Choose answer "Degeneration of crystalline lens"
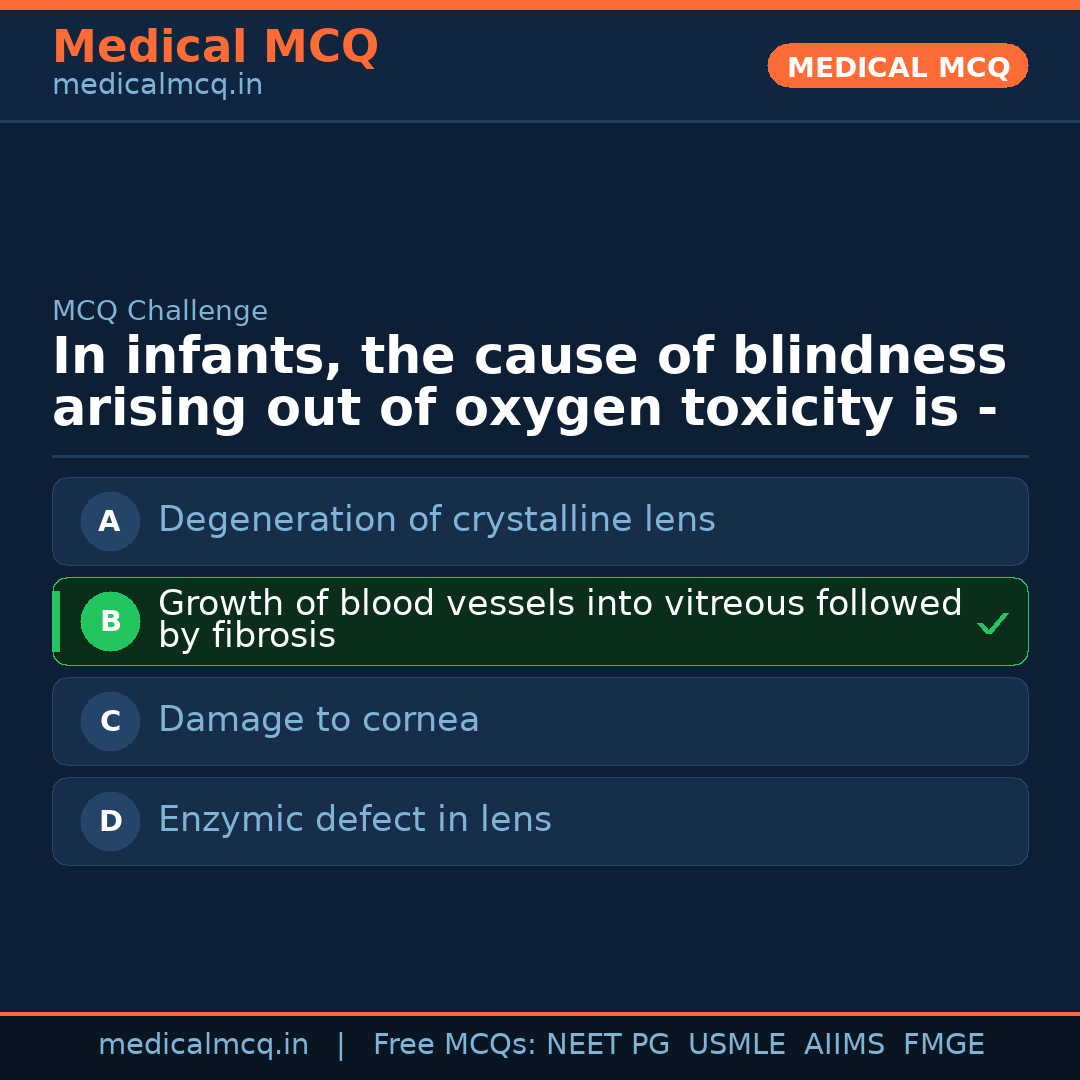The width and height of the screenshot is (1080, 1080). point(437,520)
